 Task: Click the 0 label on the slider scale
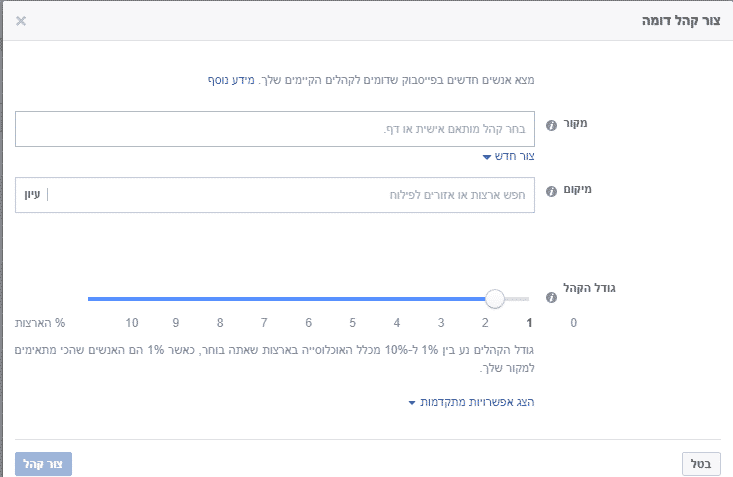pos(574,323)
